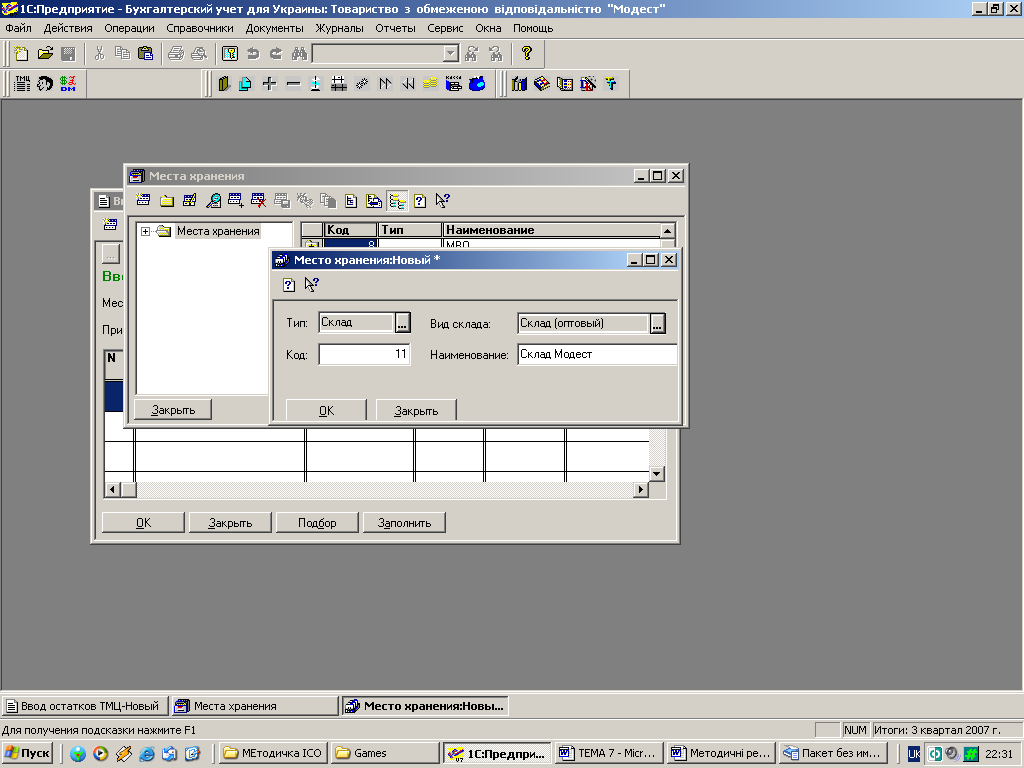Open the Файл menu
The width and height of the screenshot is (1024, 768).
click(x=18, y=28)
